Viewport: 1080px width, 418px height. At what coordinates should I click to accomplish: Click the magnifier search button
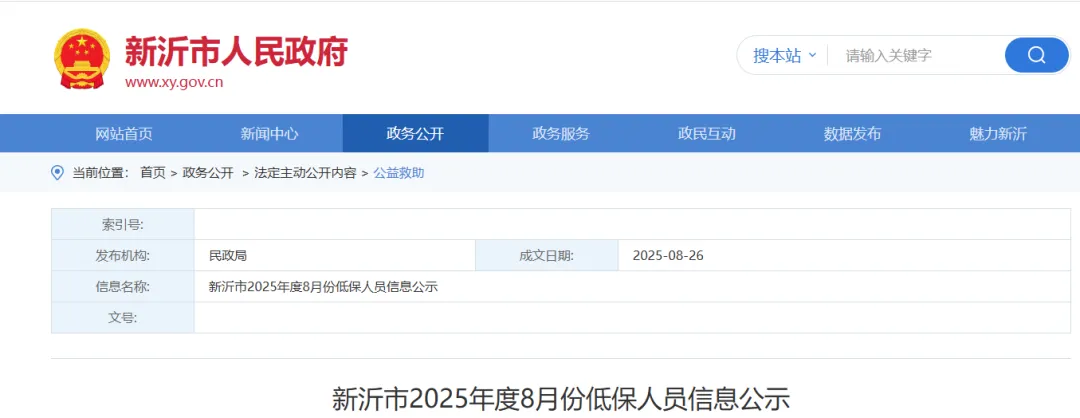[x=1036, y=55]
